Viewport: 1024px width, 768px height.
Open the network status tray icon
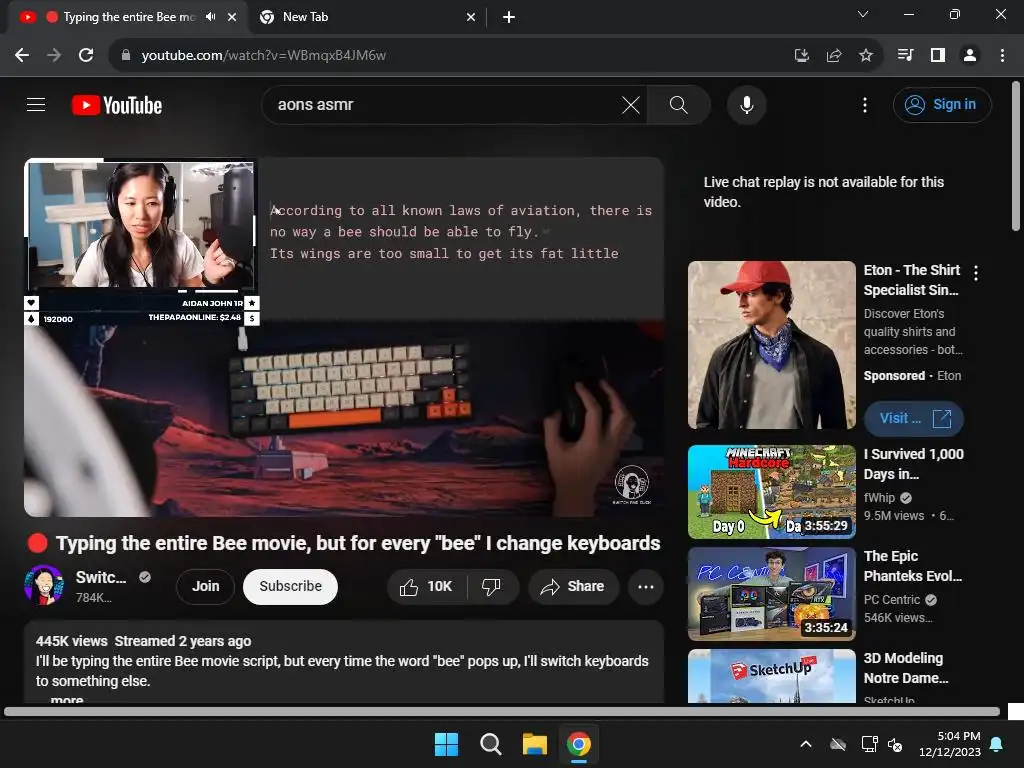tap(869, 744)
